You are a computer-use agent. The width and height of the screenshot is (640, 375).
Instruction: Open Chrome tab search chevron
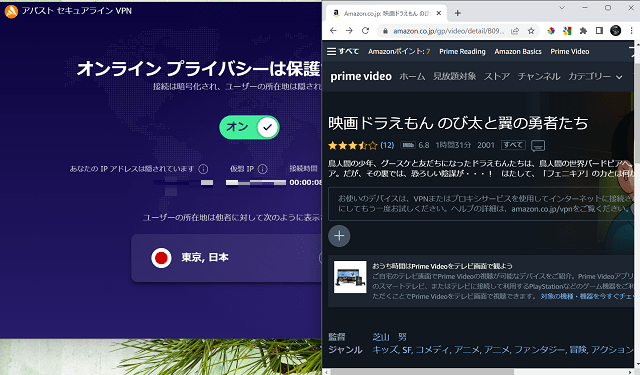tap(562, 8)
